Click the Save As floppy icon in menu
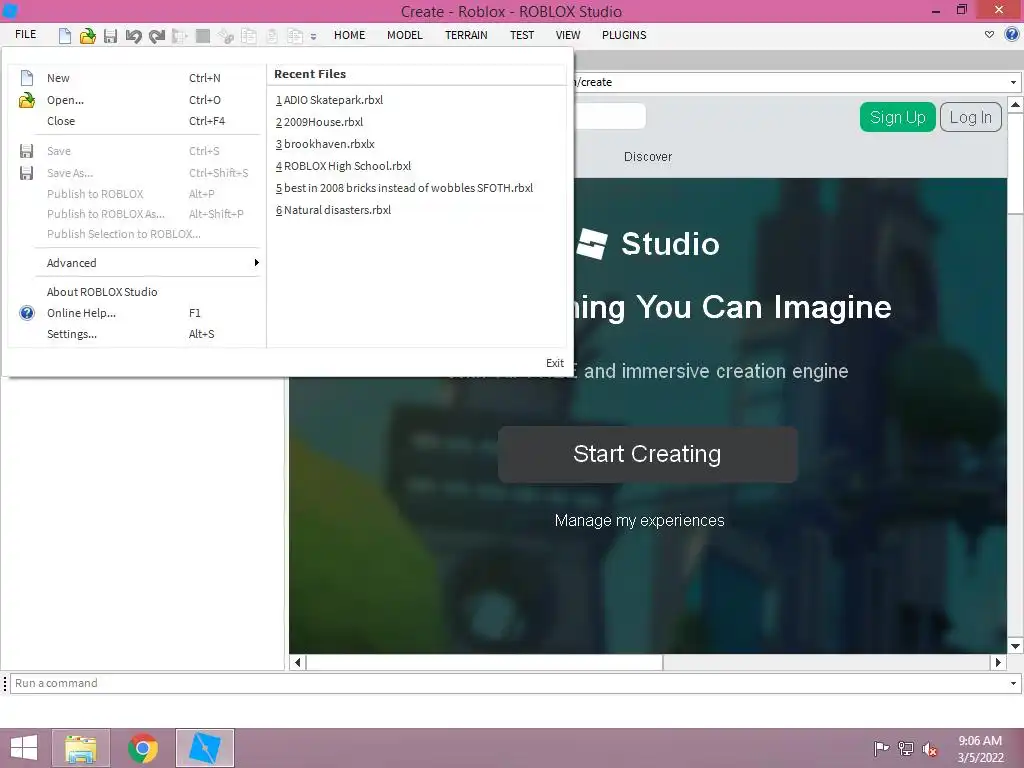Image resolution: width=1024 pixels, height=768 pixels. 27,173
